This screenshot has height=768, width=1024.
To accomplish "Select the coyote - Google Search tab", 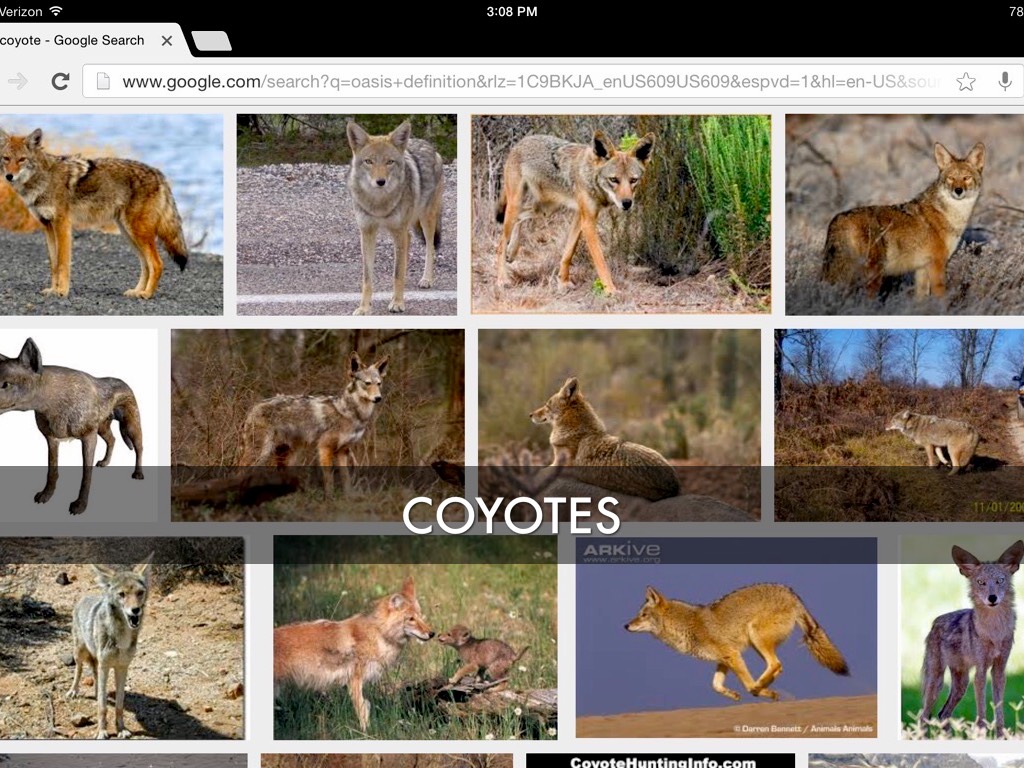I will click(x=75, y=41).
